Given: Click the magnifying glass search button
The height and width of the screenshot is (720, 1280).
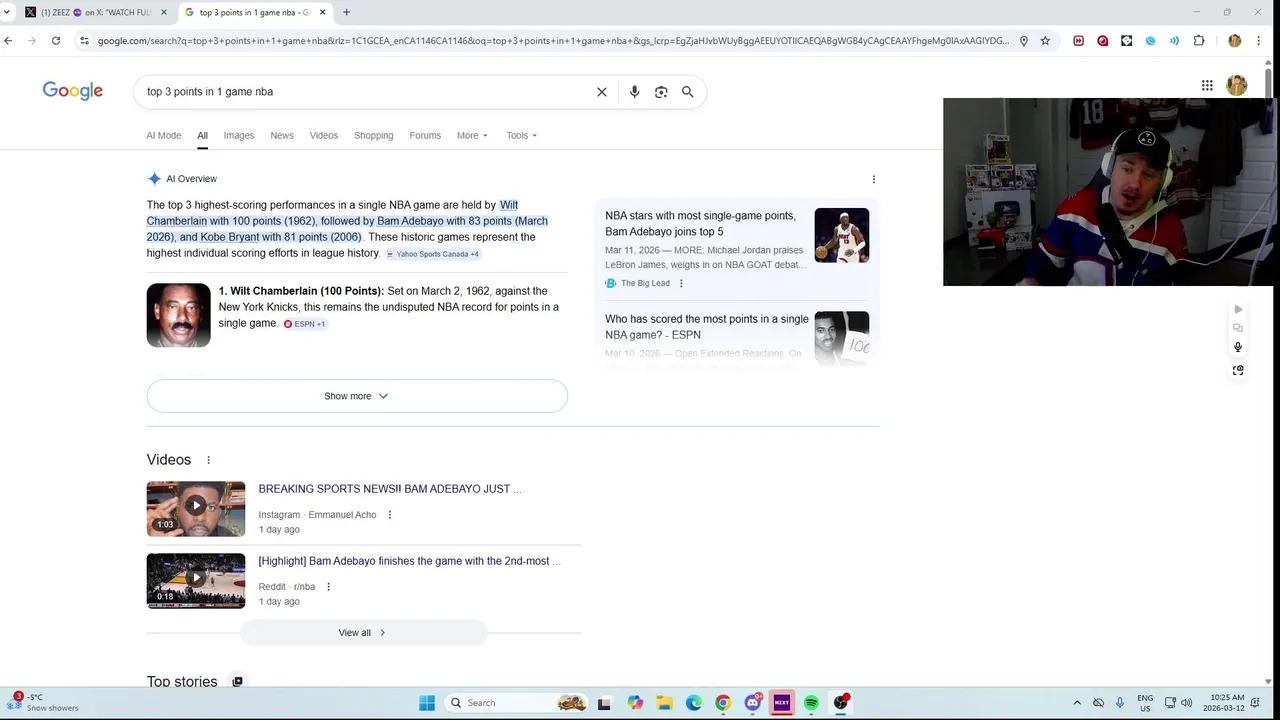Looking at the screenshot, I should click(x=687, y=91).
